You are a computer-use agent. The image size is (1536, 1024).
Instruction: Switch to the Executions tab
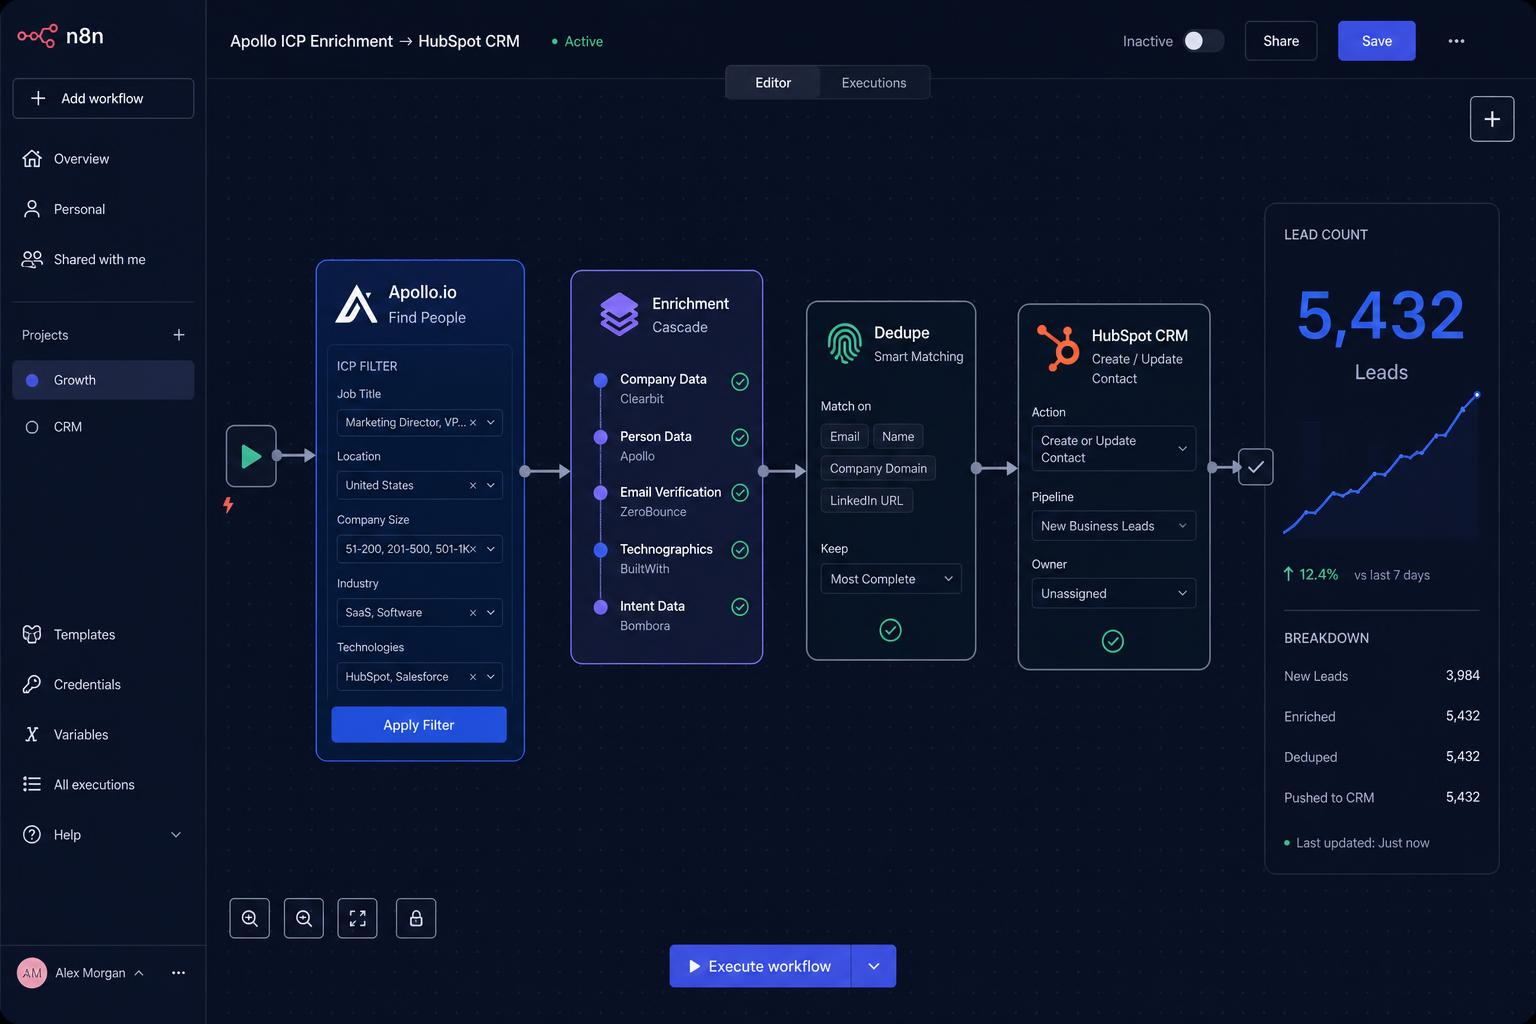tap(874, 83)
